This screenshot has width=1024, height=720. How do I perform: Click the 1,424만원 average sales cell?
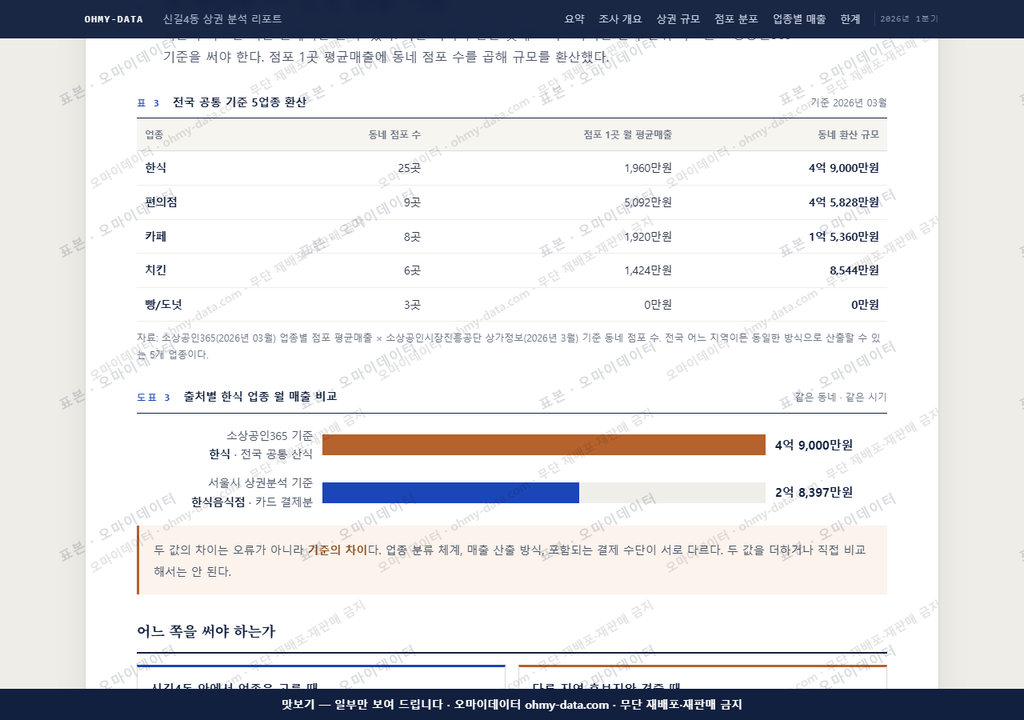[x=648, y=270]
